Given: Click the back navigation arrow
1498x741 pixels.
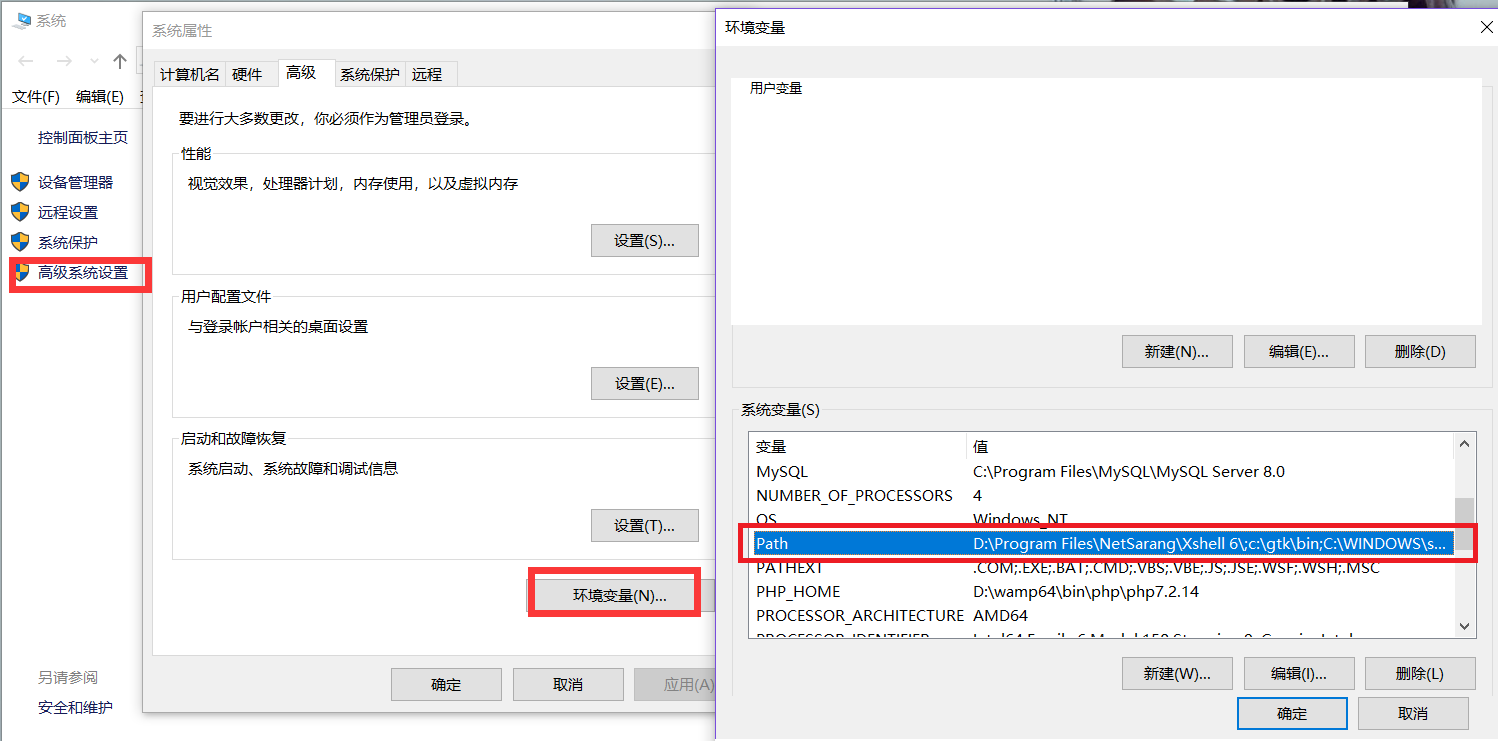Looking at the screenshot, I should (x=27, y=61).
